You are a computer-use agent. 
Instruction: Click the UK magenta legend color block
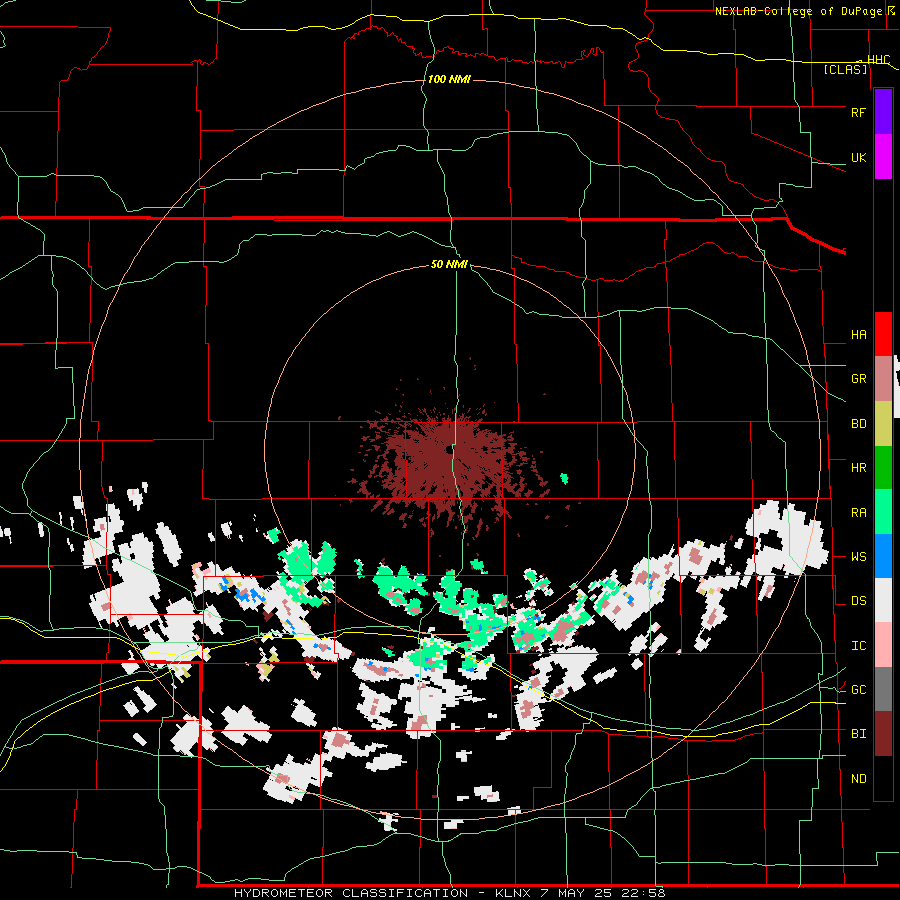tap(883, 157)
